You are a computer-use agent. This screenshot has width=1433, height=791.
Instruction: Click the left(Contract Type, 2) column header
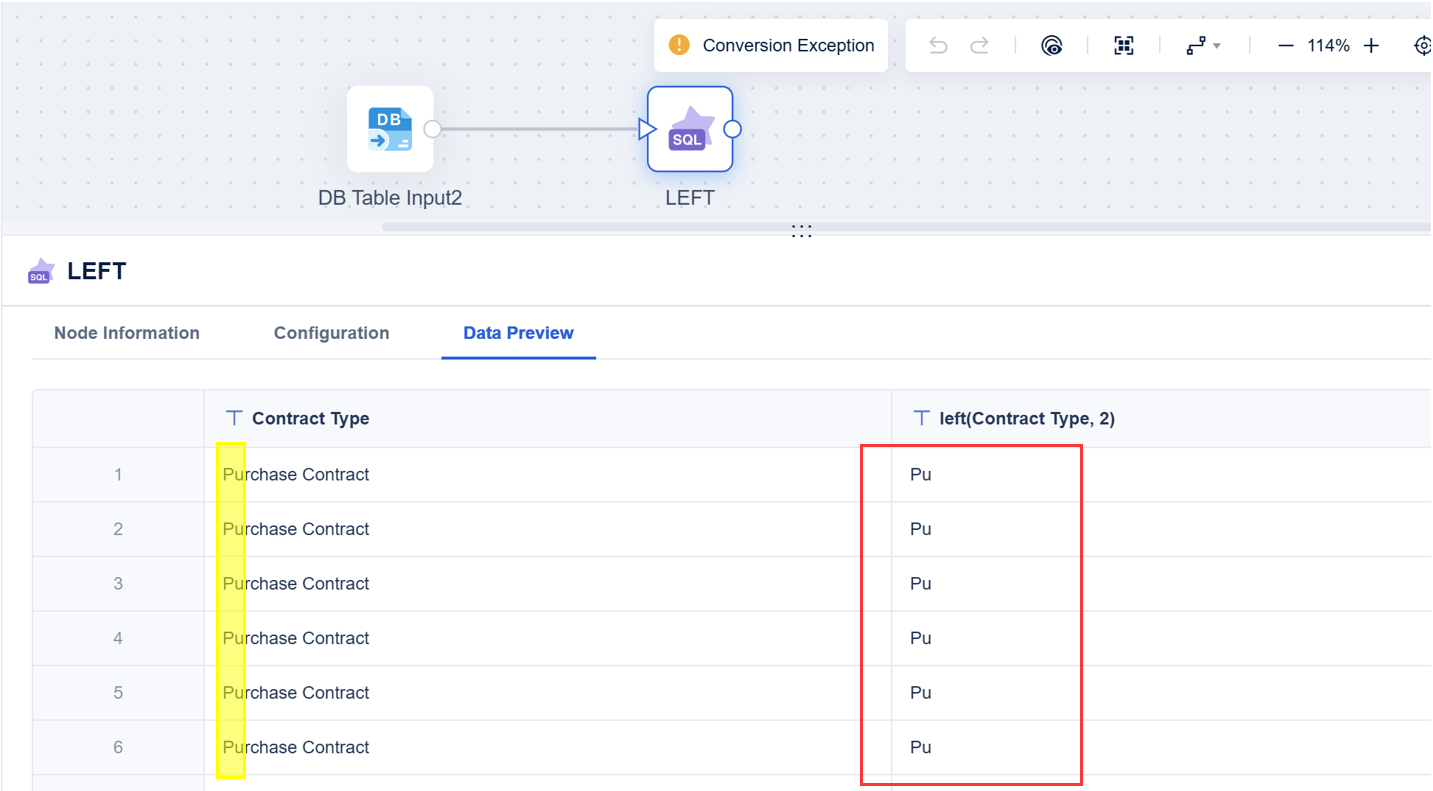click(1026, 419)
